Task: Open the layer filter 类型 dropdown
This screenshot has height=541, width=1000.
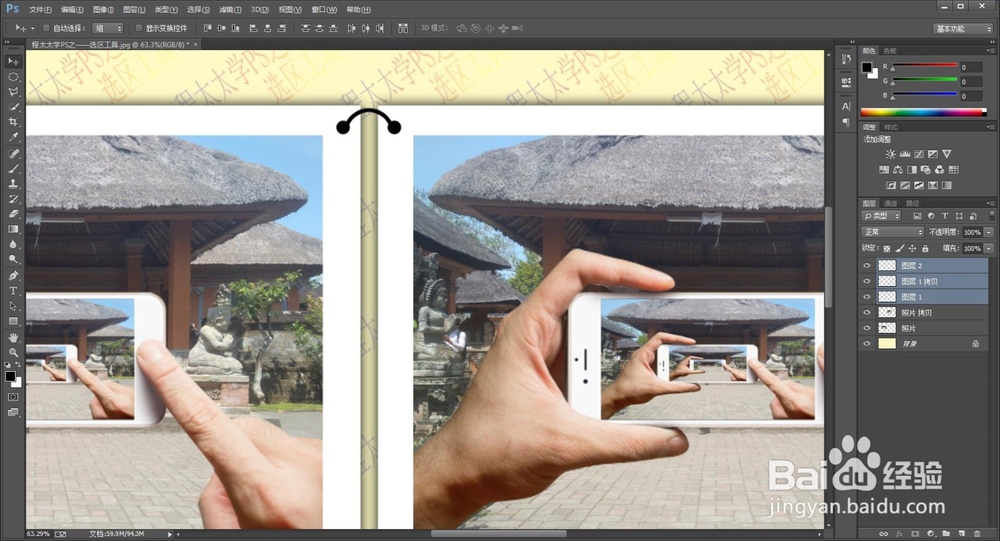Action: [x=881, y=216]
